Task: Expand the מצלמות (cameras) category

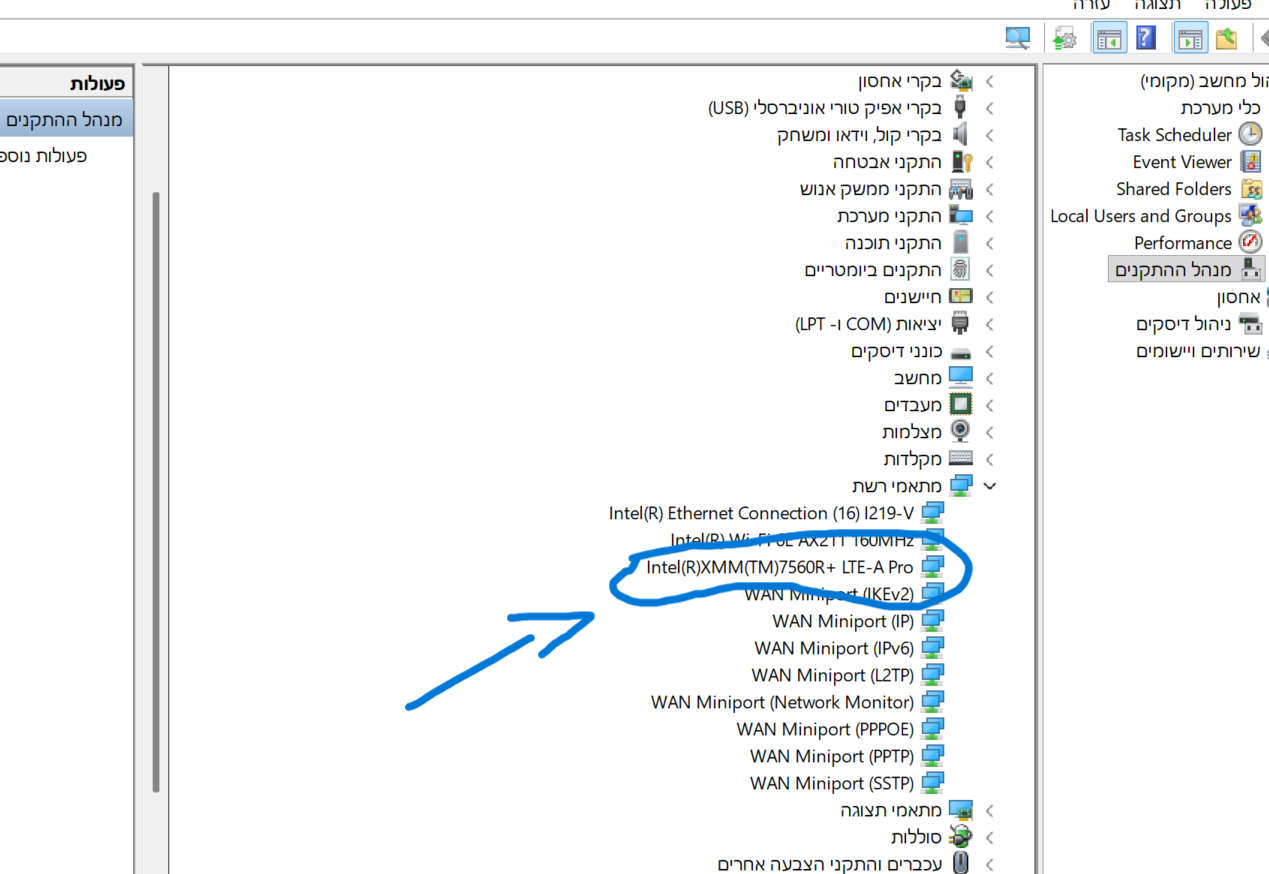Action: coord(990,432)
